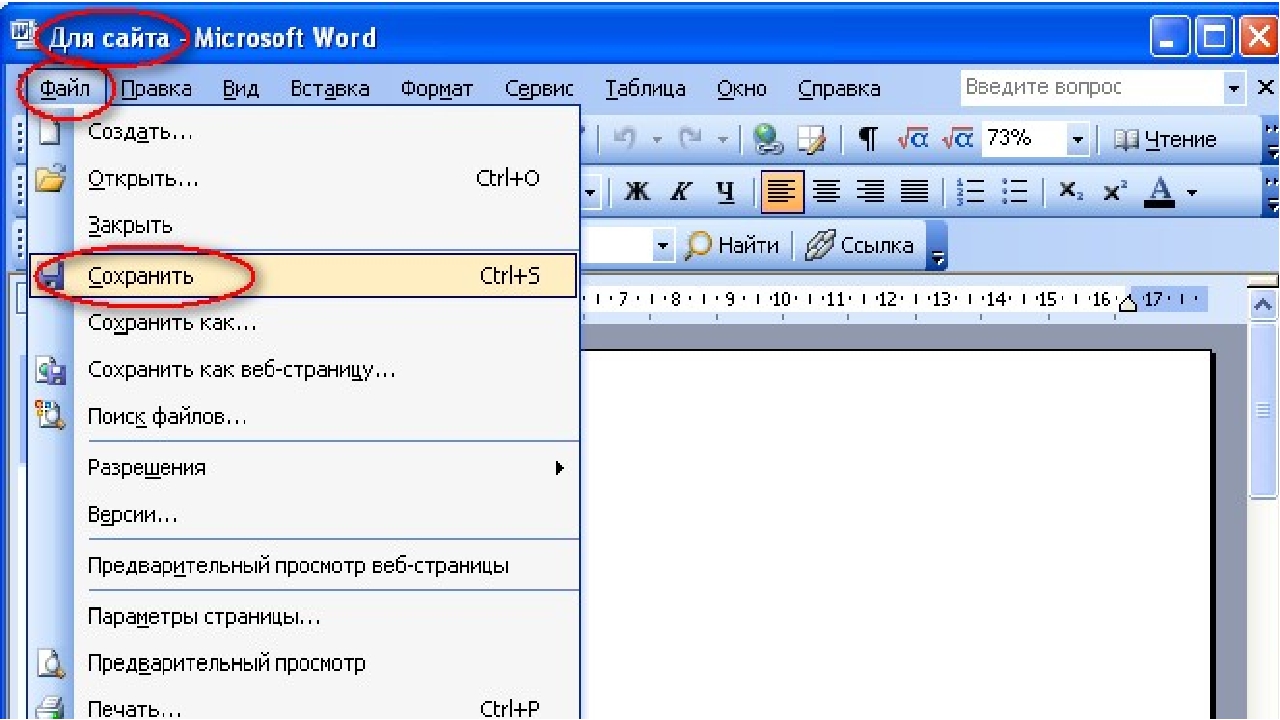The image size is (1280, 720).
Task: Click the Найти magnifier button
Action: tap(732, 244)
